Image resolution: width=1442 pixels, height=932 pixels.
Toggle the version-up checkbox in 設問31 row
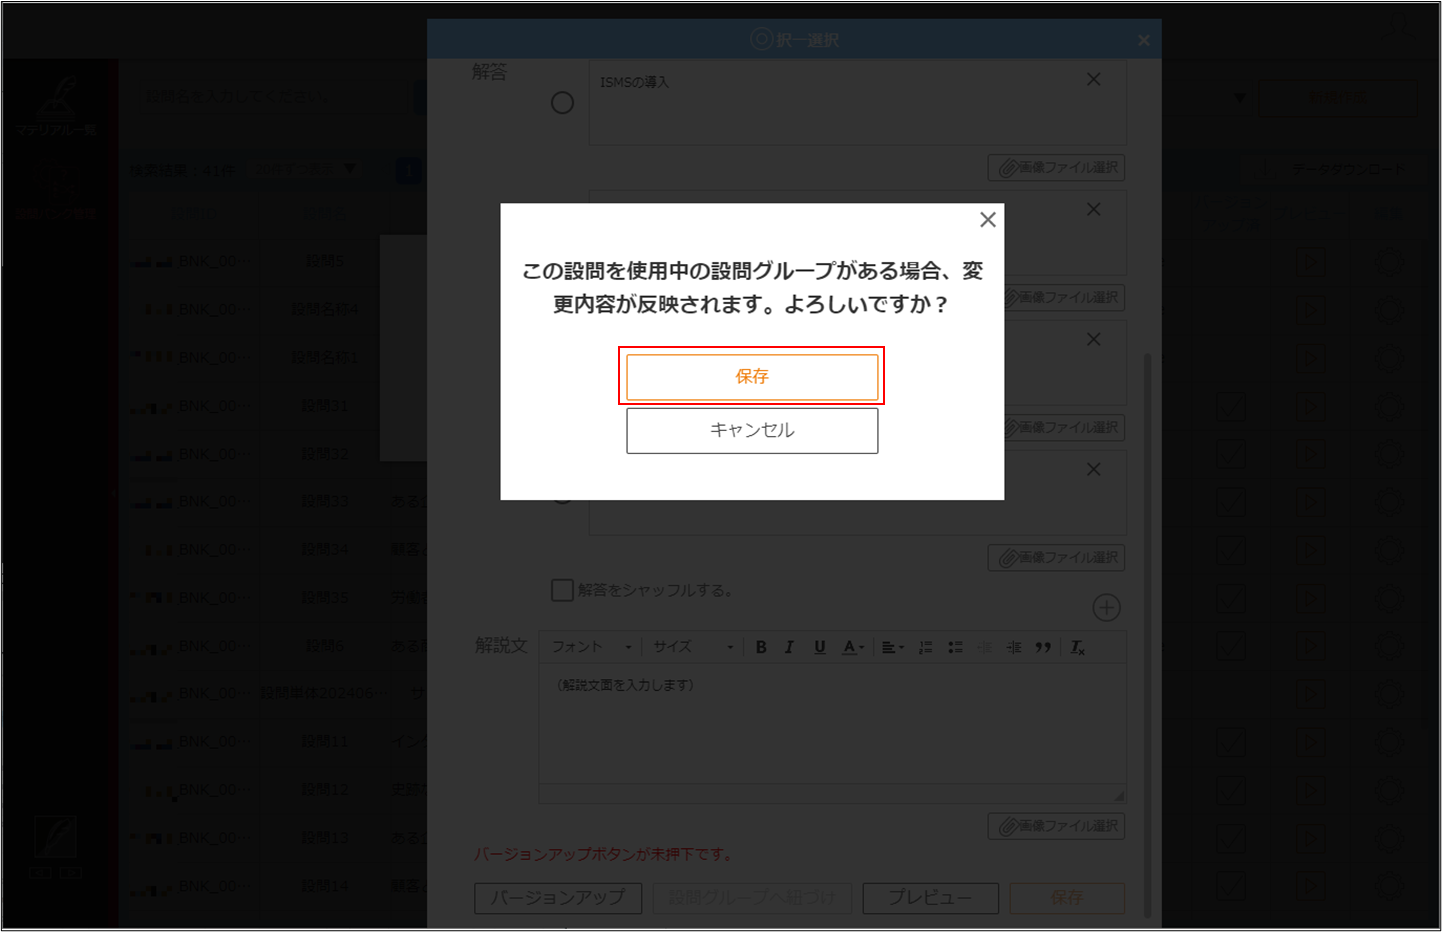coord(1231,406)
